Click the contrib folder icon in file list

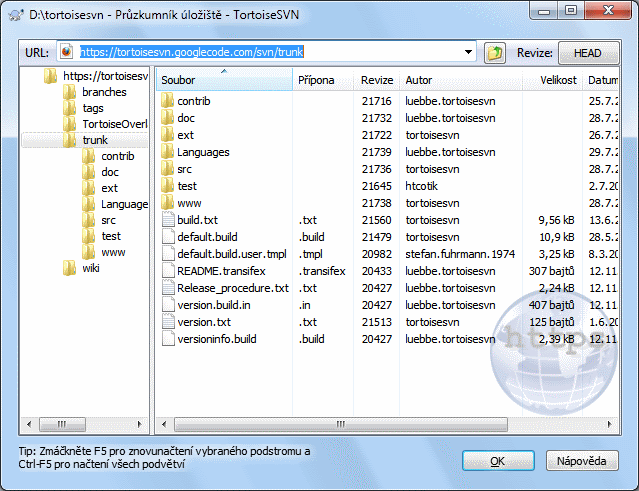(x=167, y=101)
